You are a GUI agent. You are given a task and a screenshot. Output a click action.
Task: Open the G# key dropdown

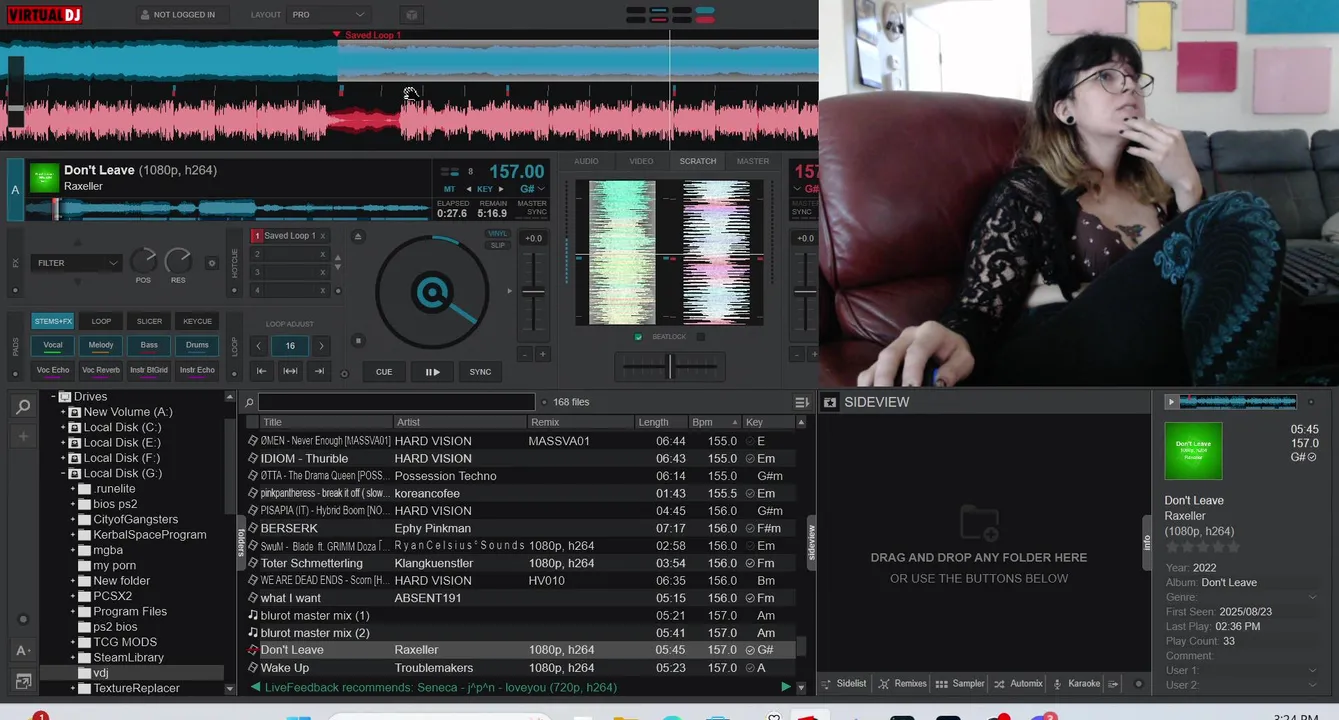(533, 189)
